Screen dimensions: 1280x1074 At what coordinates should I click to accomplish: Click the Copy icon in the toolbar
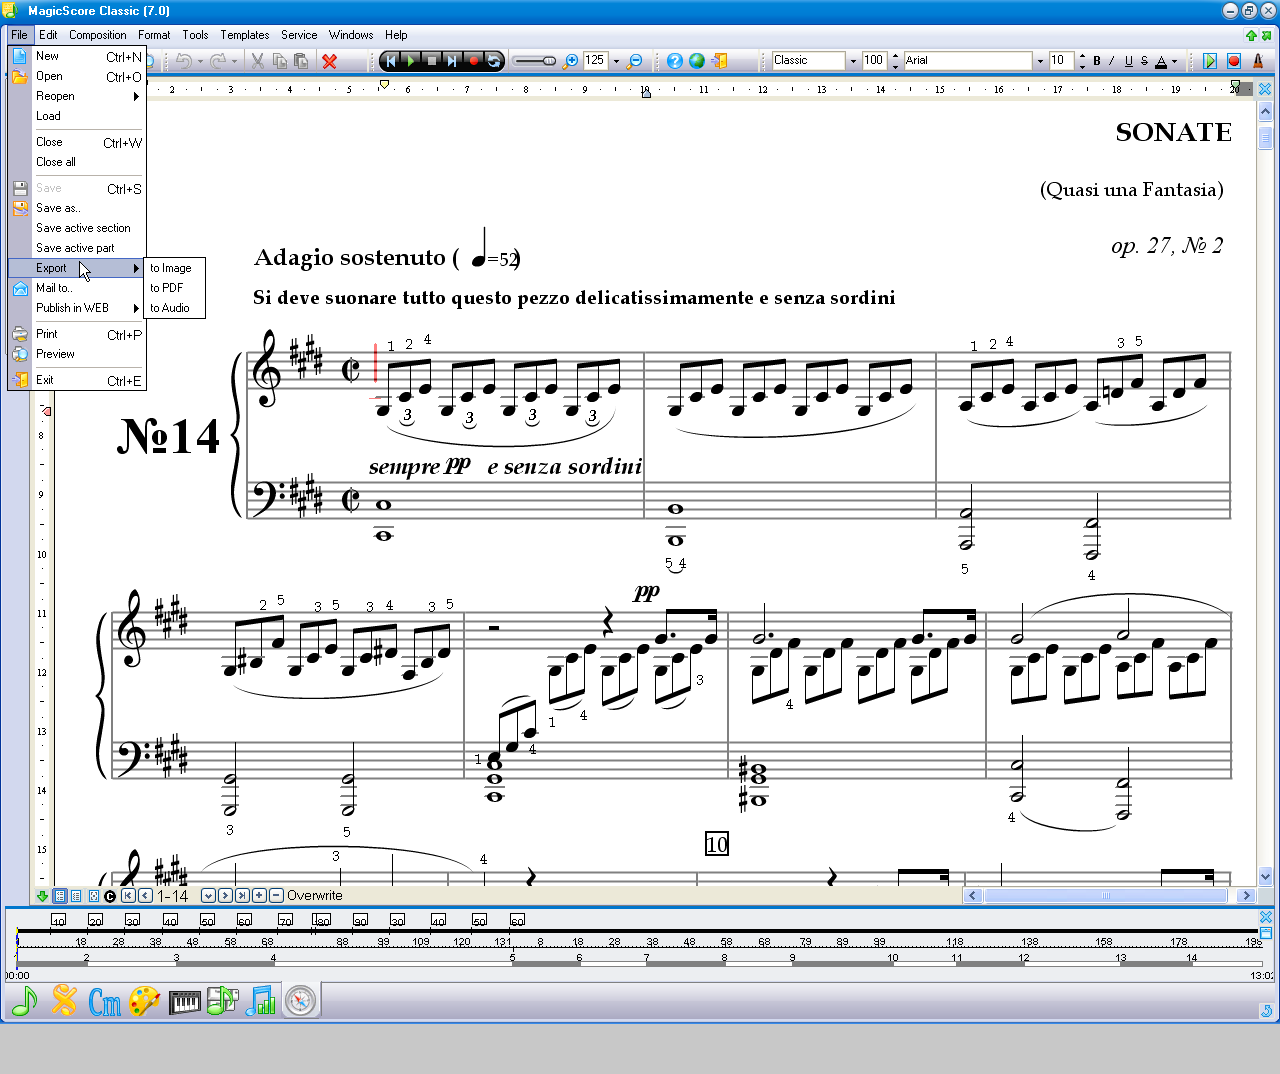pyautogui.click(x=279, y=61)
